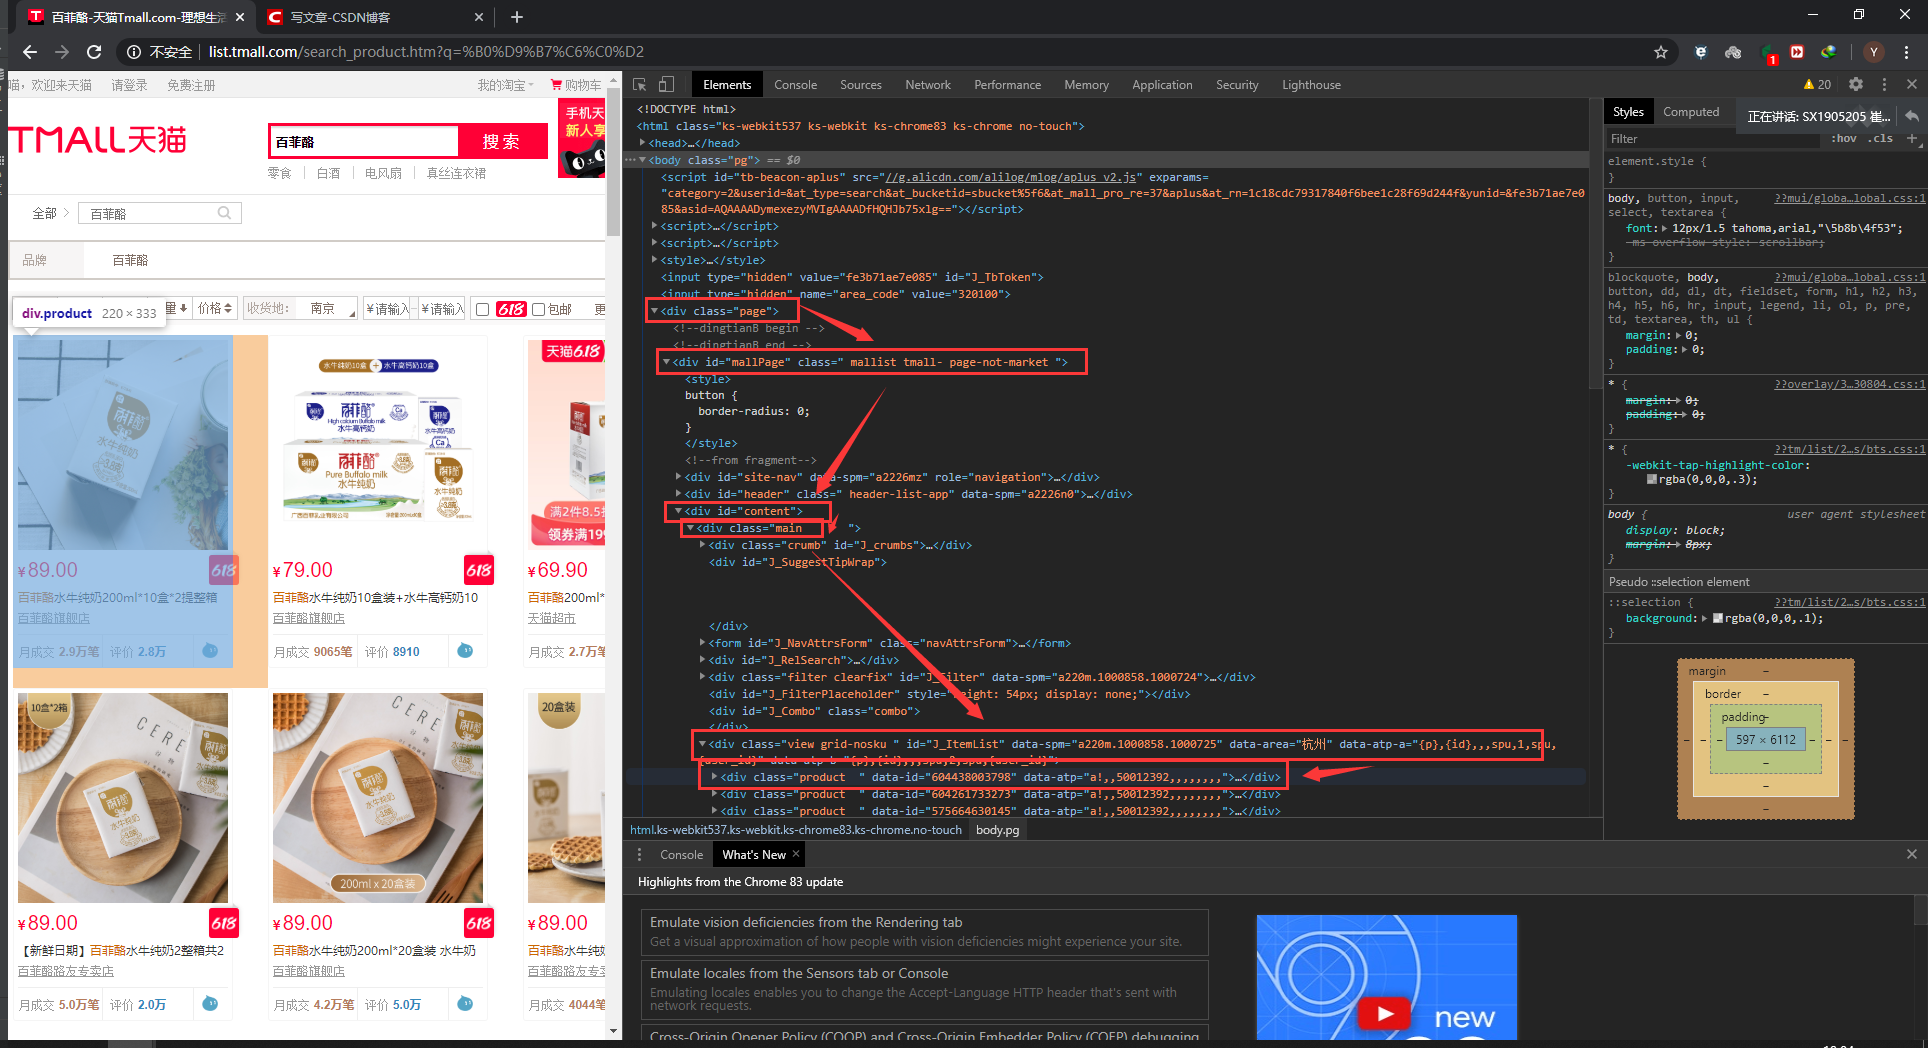The image size is (1928, 1048).
Task: Close the 写文章-CSDN博客 tab
Action: (479, 17)
